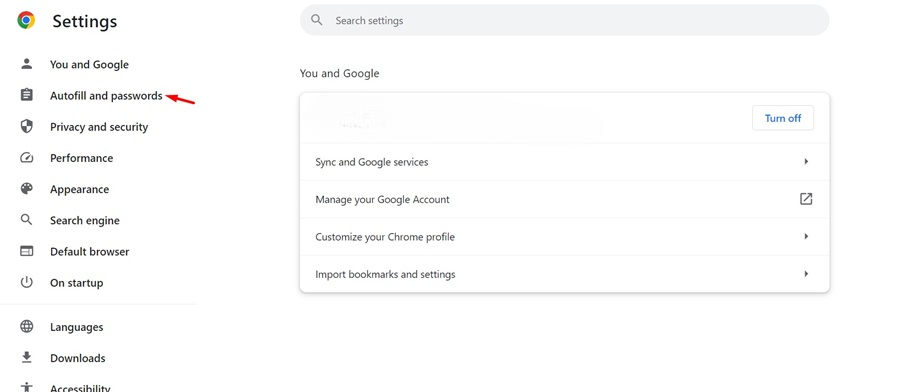Expand Sync and Google services arrow
This screenshot has width=900, height=392.
806,162
